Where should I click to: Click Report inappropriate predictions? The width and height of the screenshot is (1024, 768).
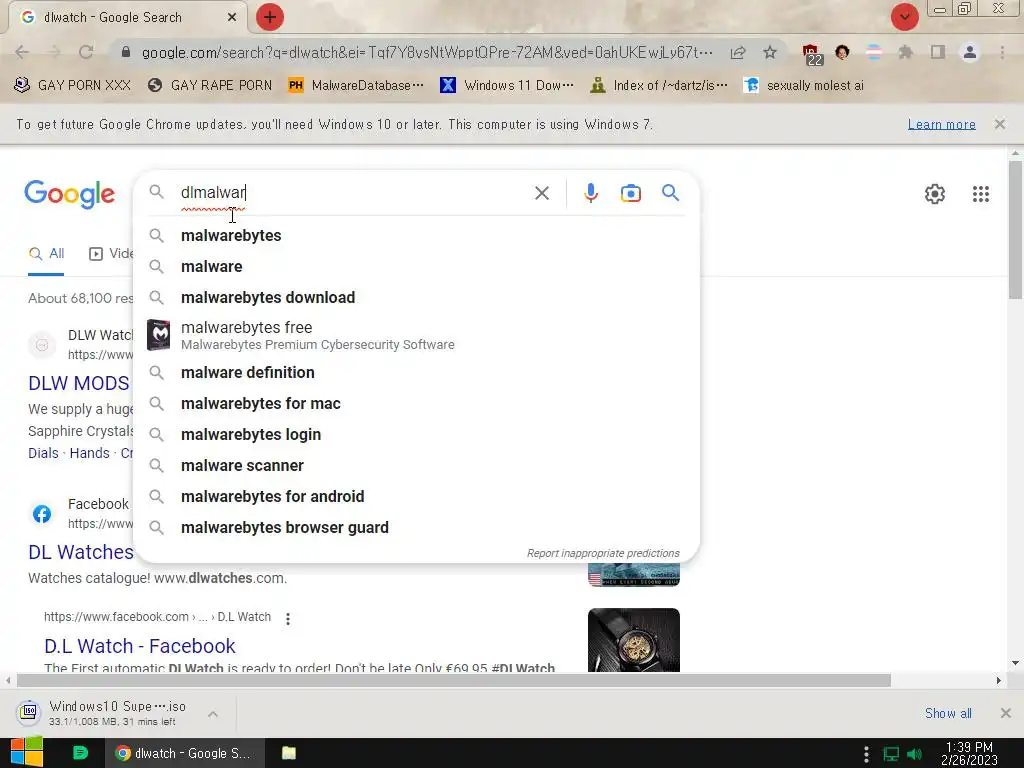[603, 553]
